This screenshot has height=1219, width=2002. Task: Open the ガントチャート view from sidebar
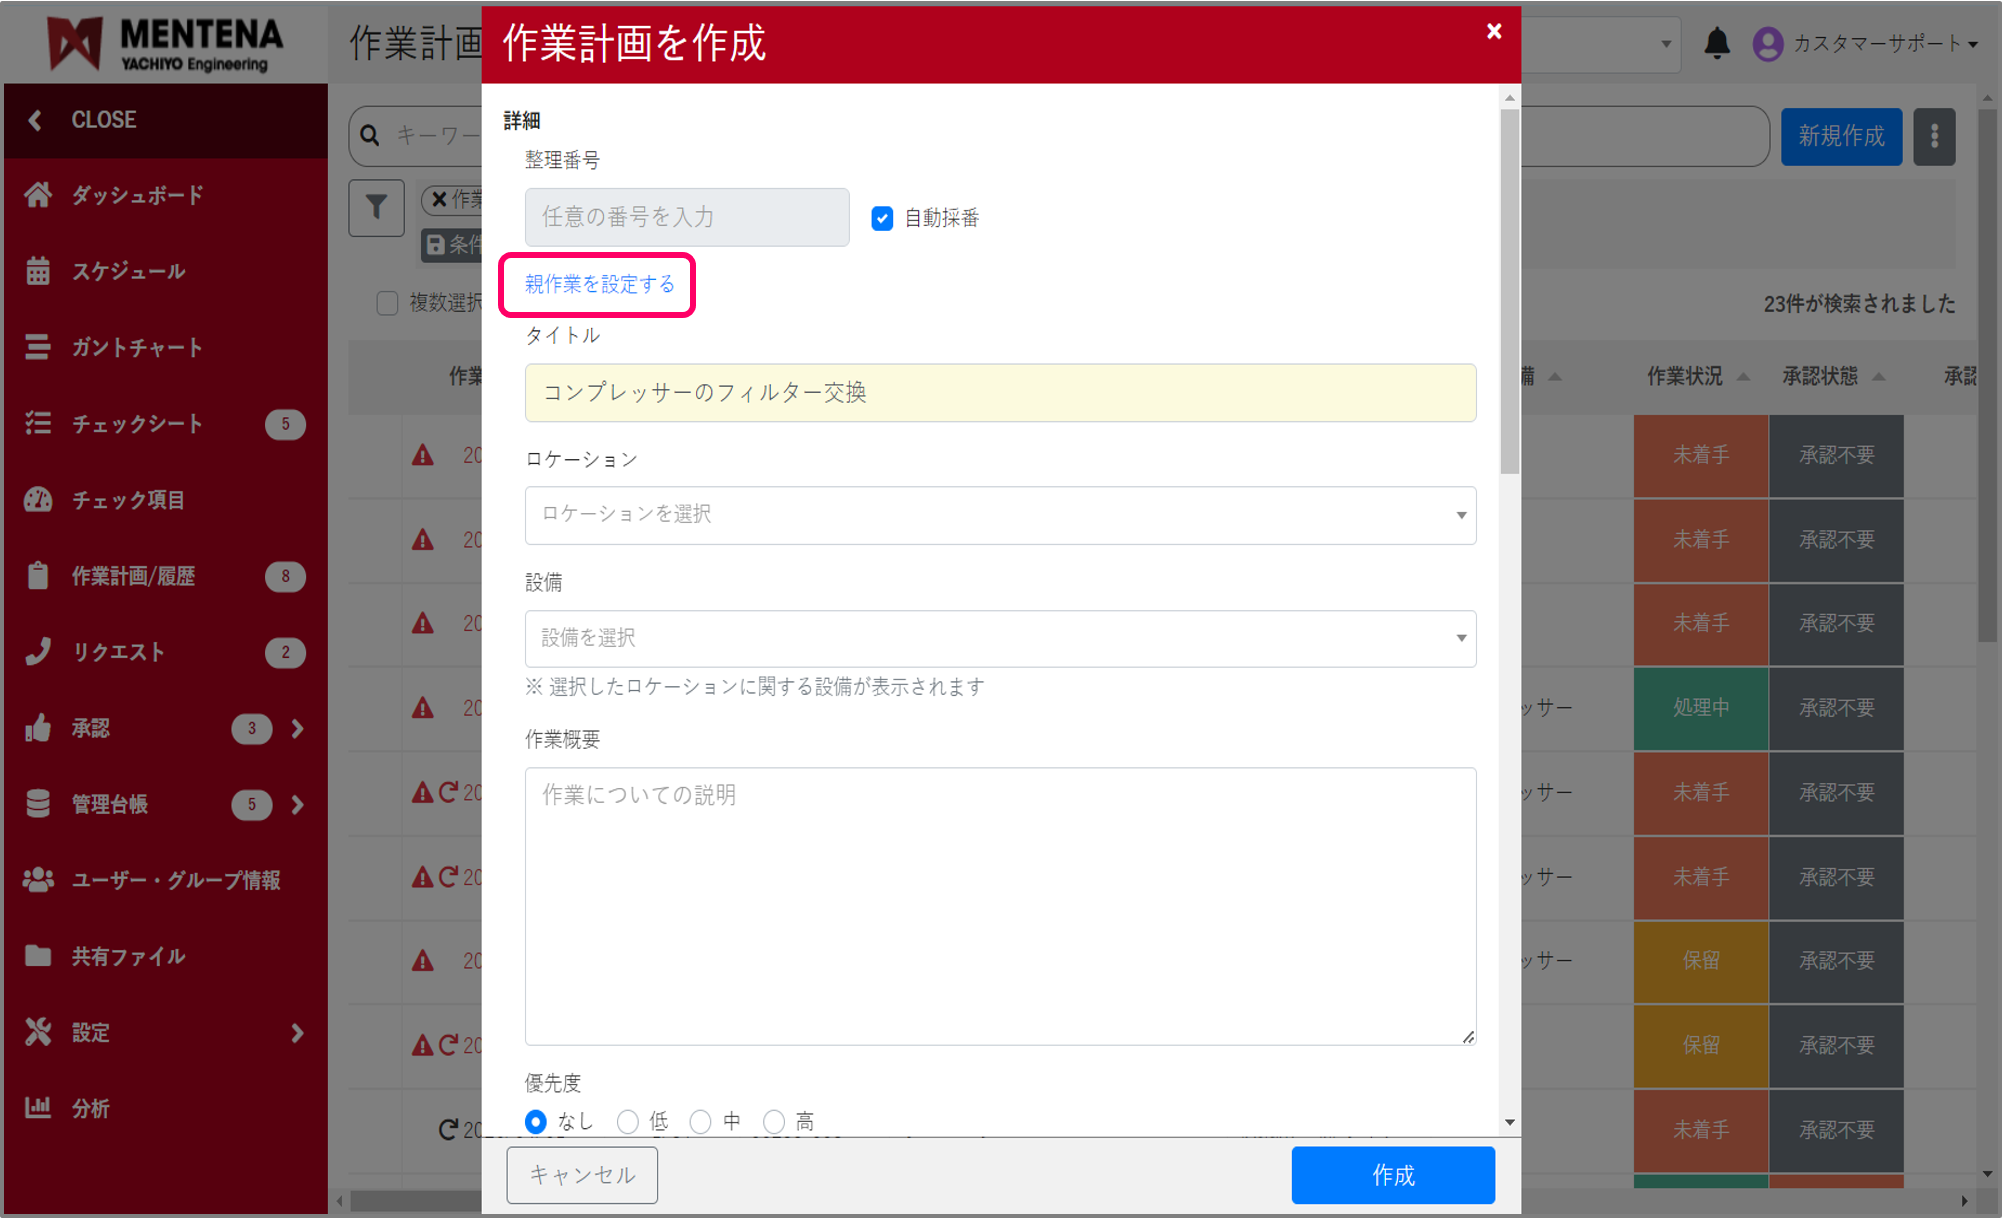38,347
